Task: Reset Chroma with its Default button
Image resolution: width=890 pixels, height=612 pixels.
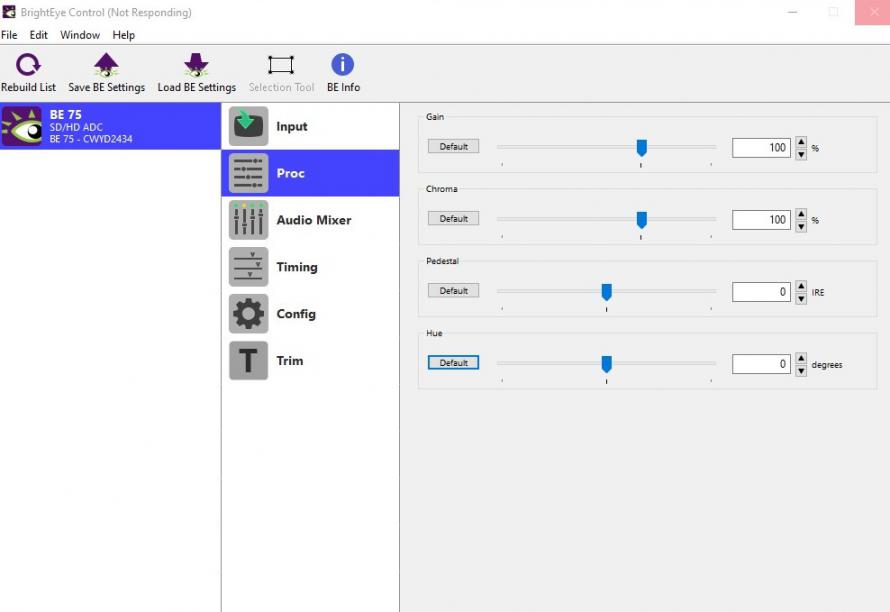Action: pos(454,219)
